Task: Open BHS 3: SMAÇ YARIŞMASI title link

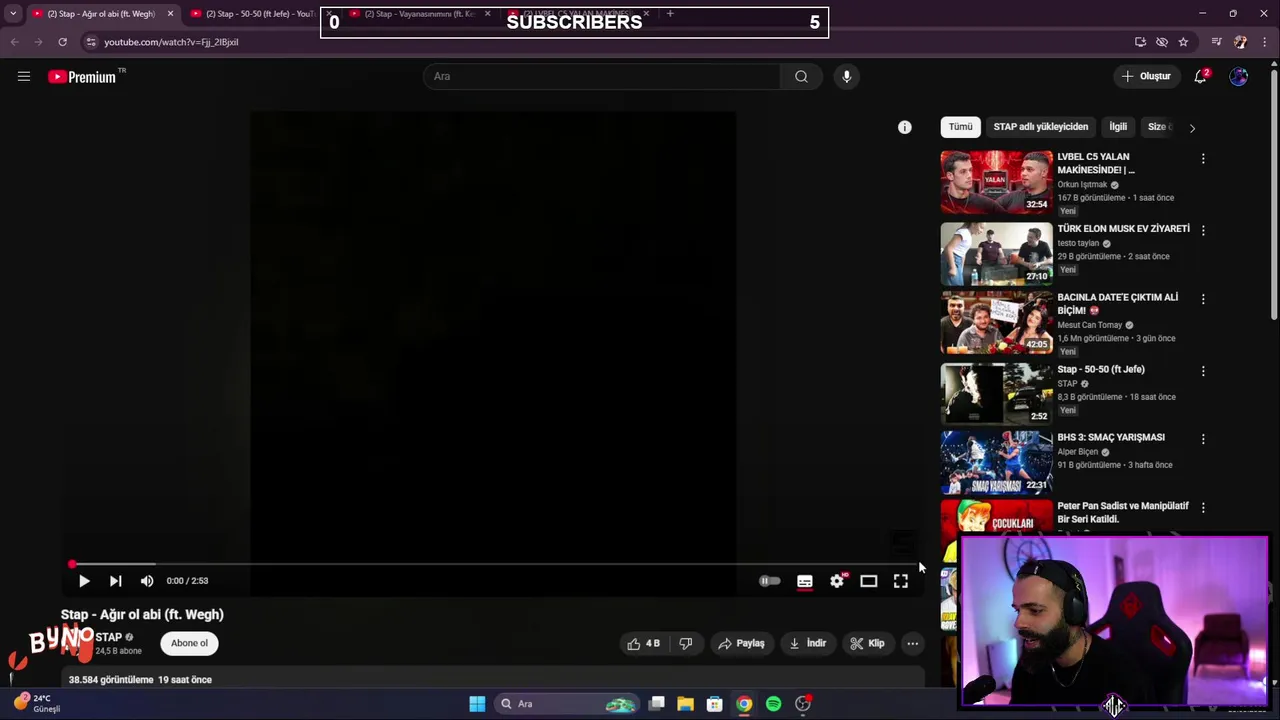Action: click(x=1111, y=437)
